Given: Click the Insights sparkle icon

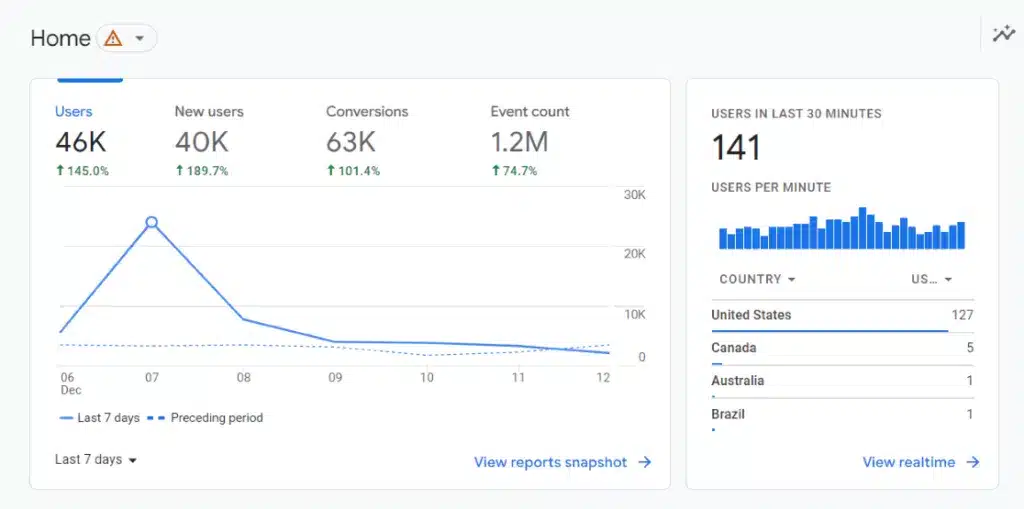Looking at the screenshot, I should pos(1003,34).
